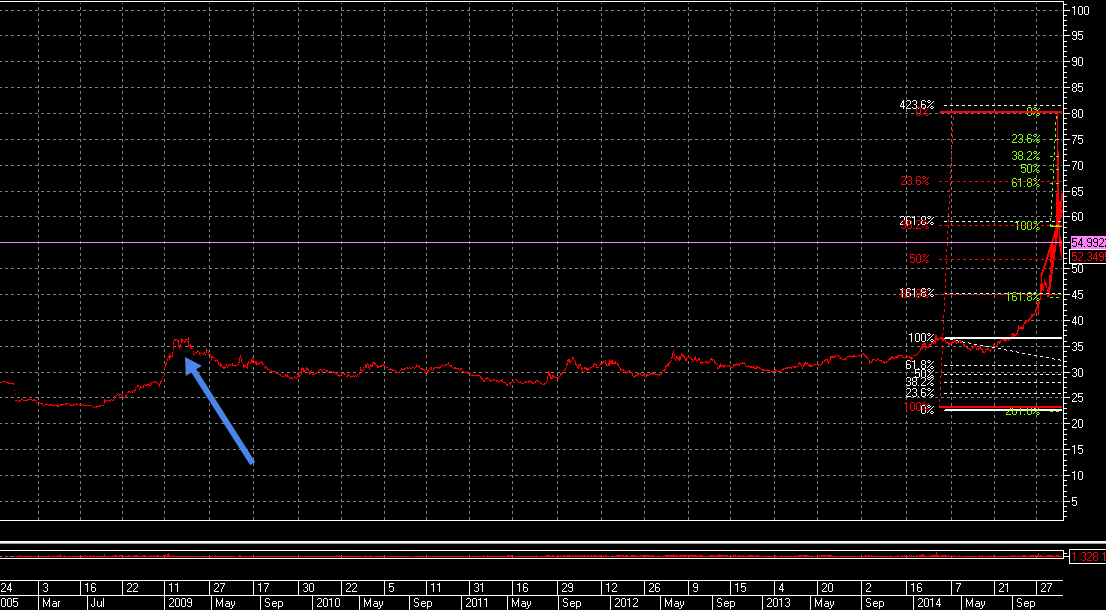Click the pink horizontal price line
The height and width of the screenshot is (610, 1106).
click(534, 243)
